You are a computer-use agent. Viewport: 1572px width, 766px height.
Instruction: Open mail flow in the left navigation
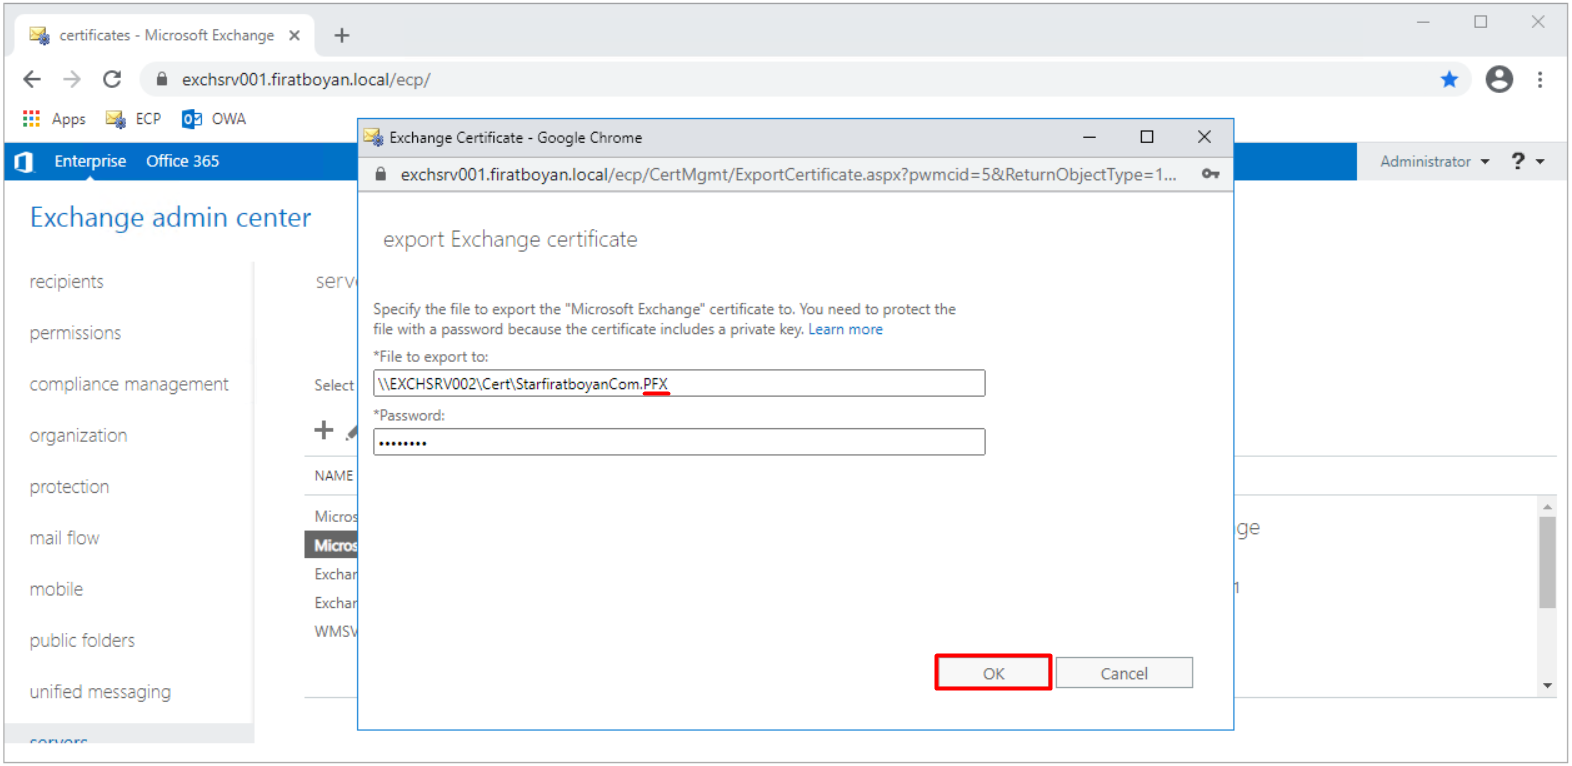[x=64, y=538]
